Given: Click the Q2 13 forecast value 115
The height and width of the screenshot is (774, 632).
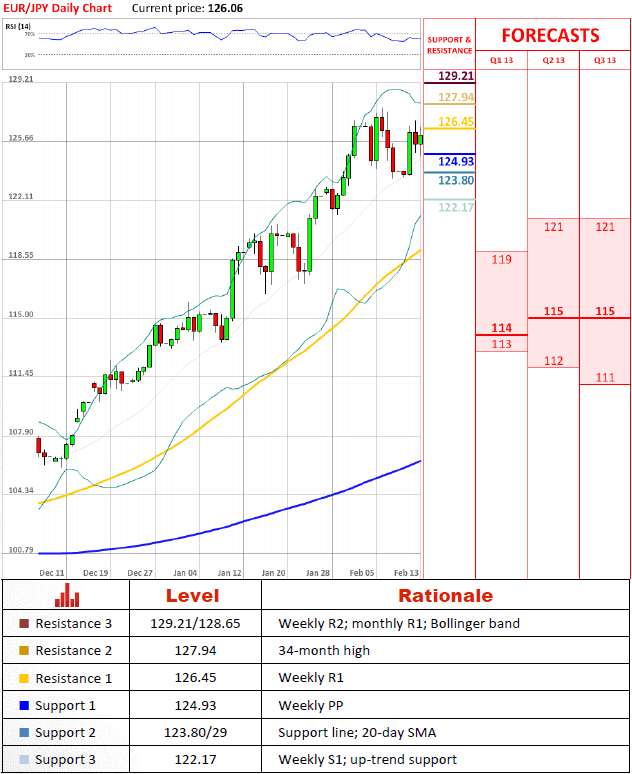Looking at the screenshot, I should click(553, 311).
